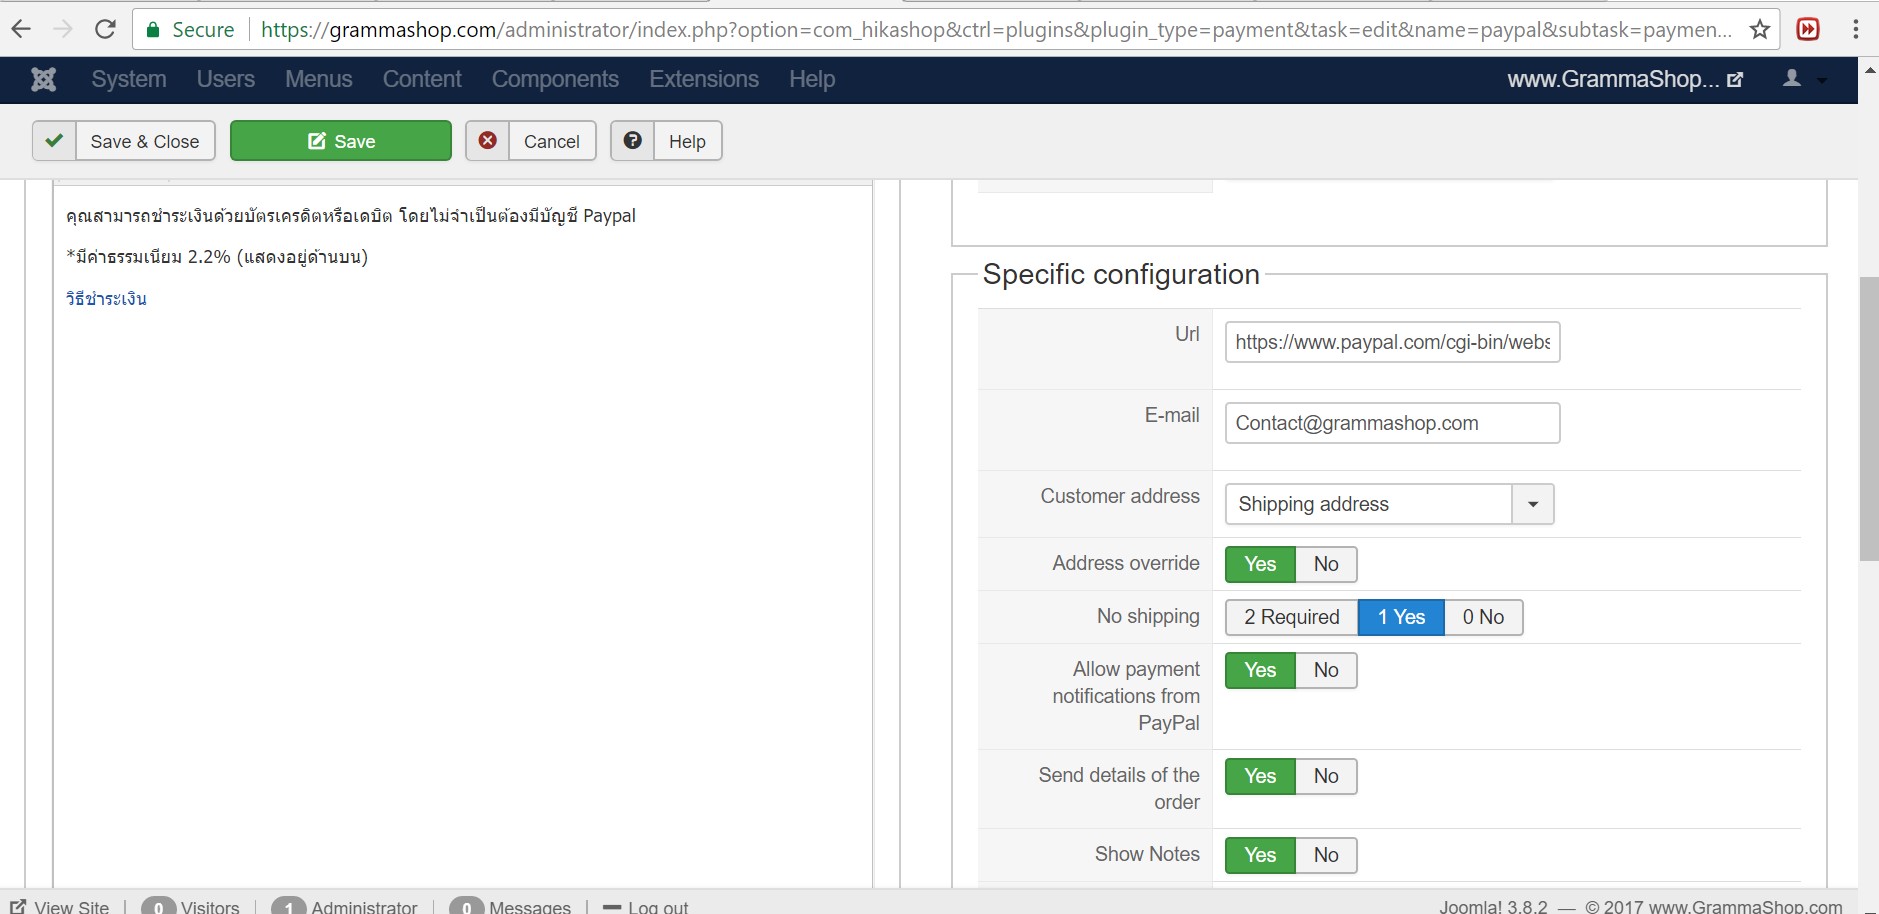
Task: Go back to the previous browser page
Action: pos(21,29)
